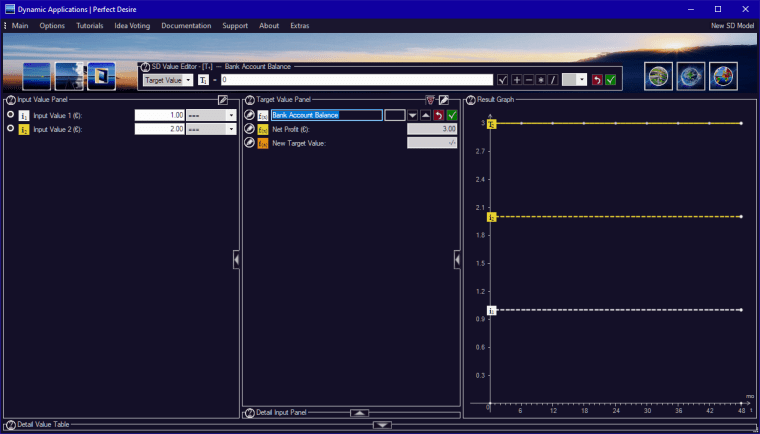Click the plus operator button in SD Value Editor
This screenshot has width=760, height=434.
click(517, 80)
